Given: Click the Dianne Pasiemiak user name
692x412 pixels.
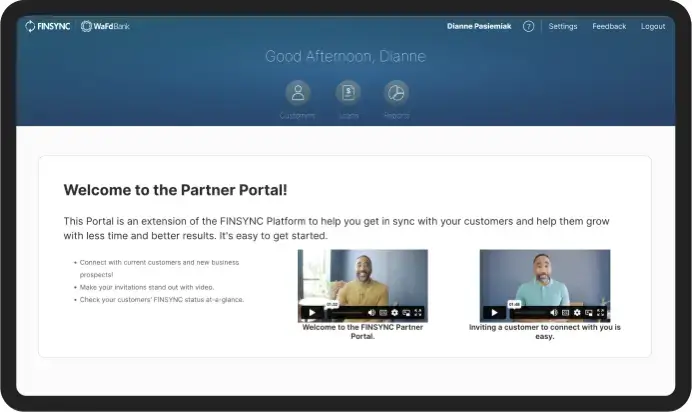Looking at the screenshot, I should [x=479, y=27].
